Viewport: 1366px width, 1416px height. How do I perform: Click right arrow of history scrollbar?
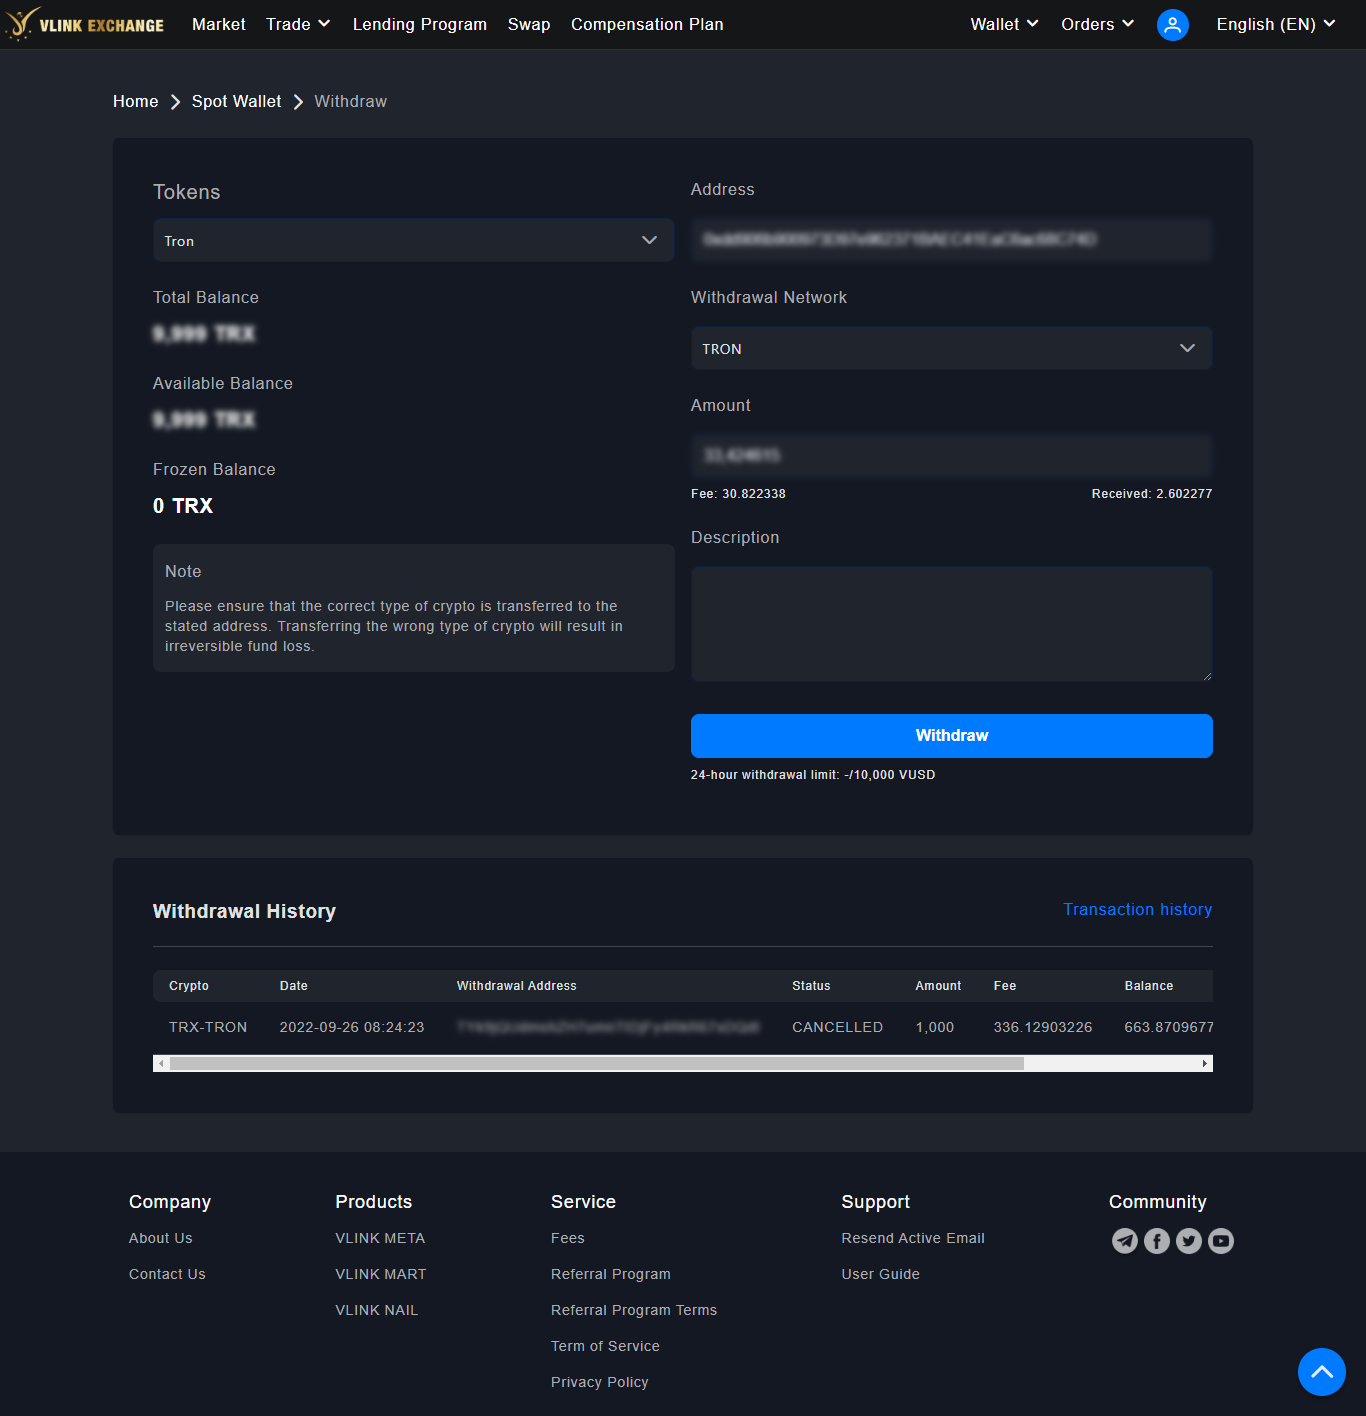[x=1205, y=1064]
